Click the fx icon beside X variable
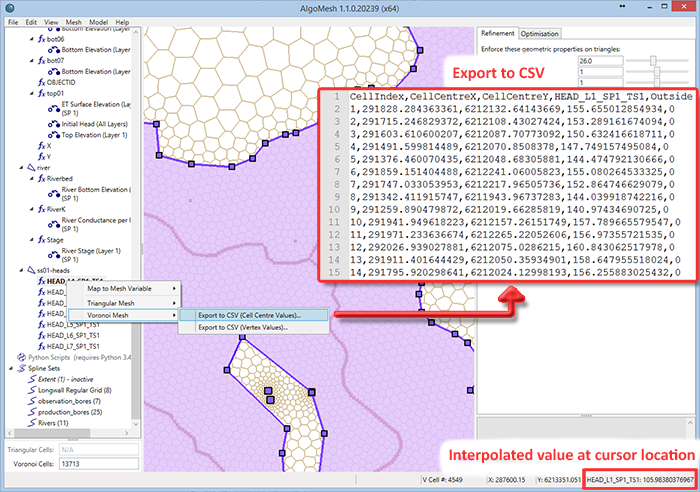 coord(42,146)
